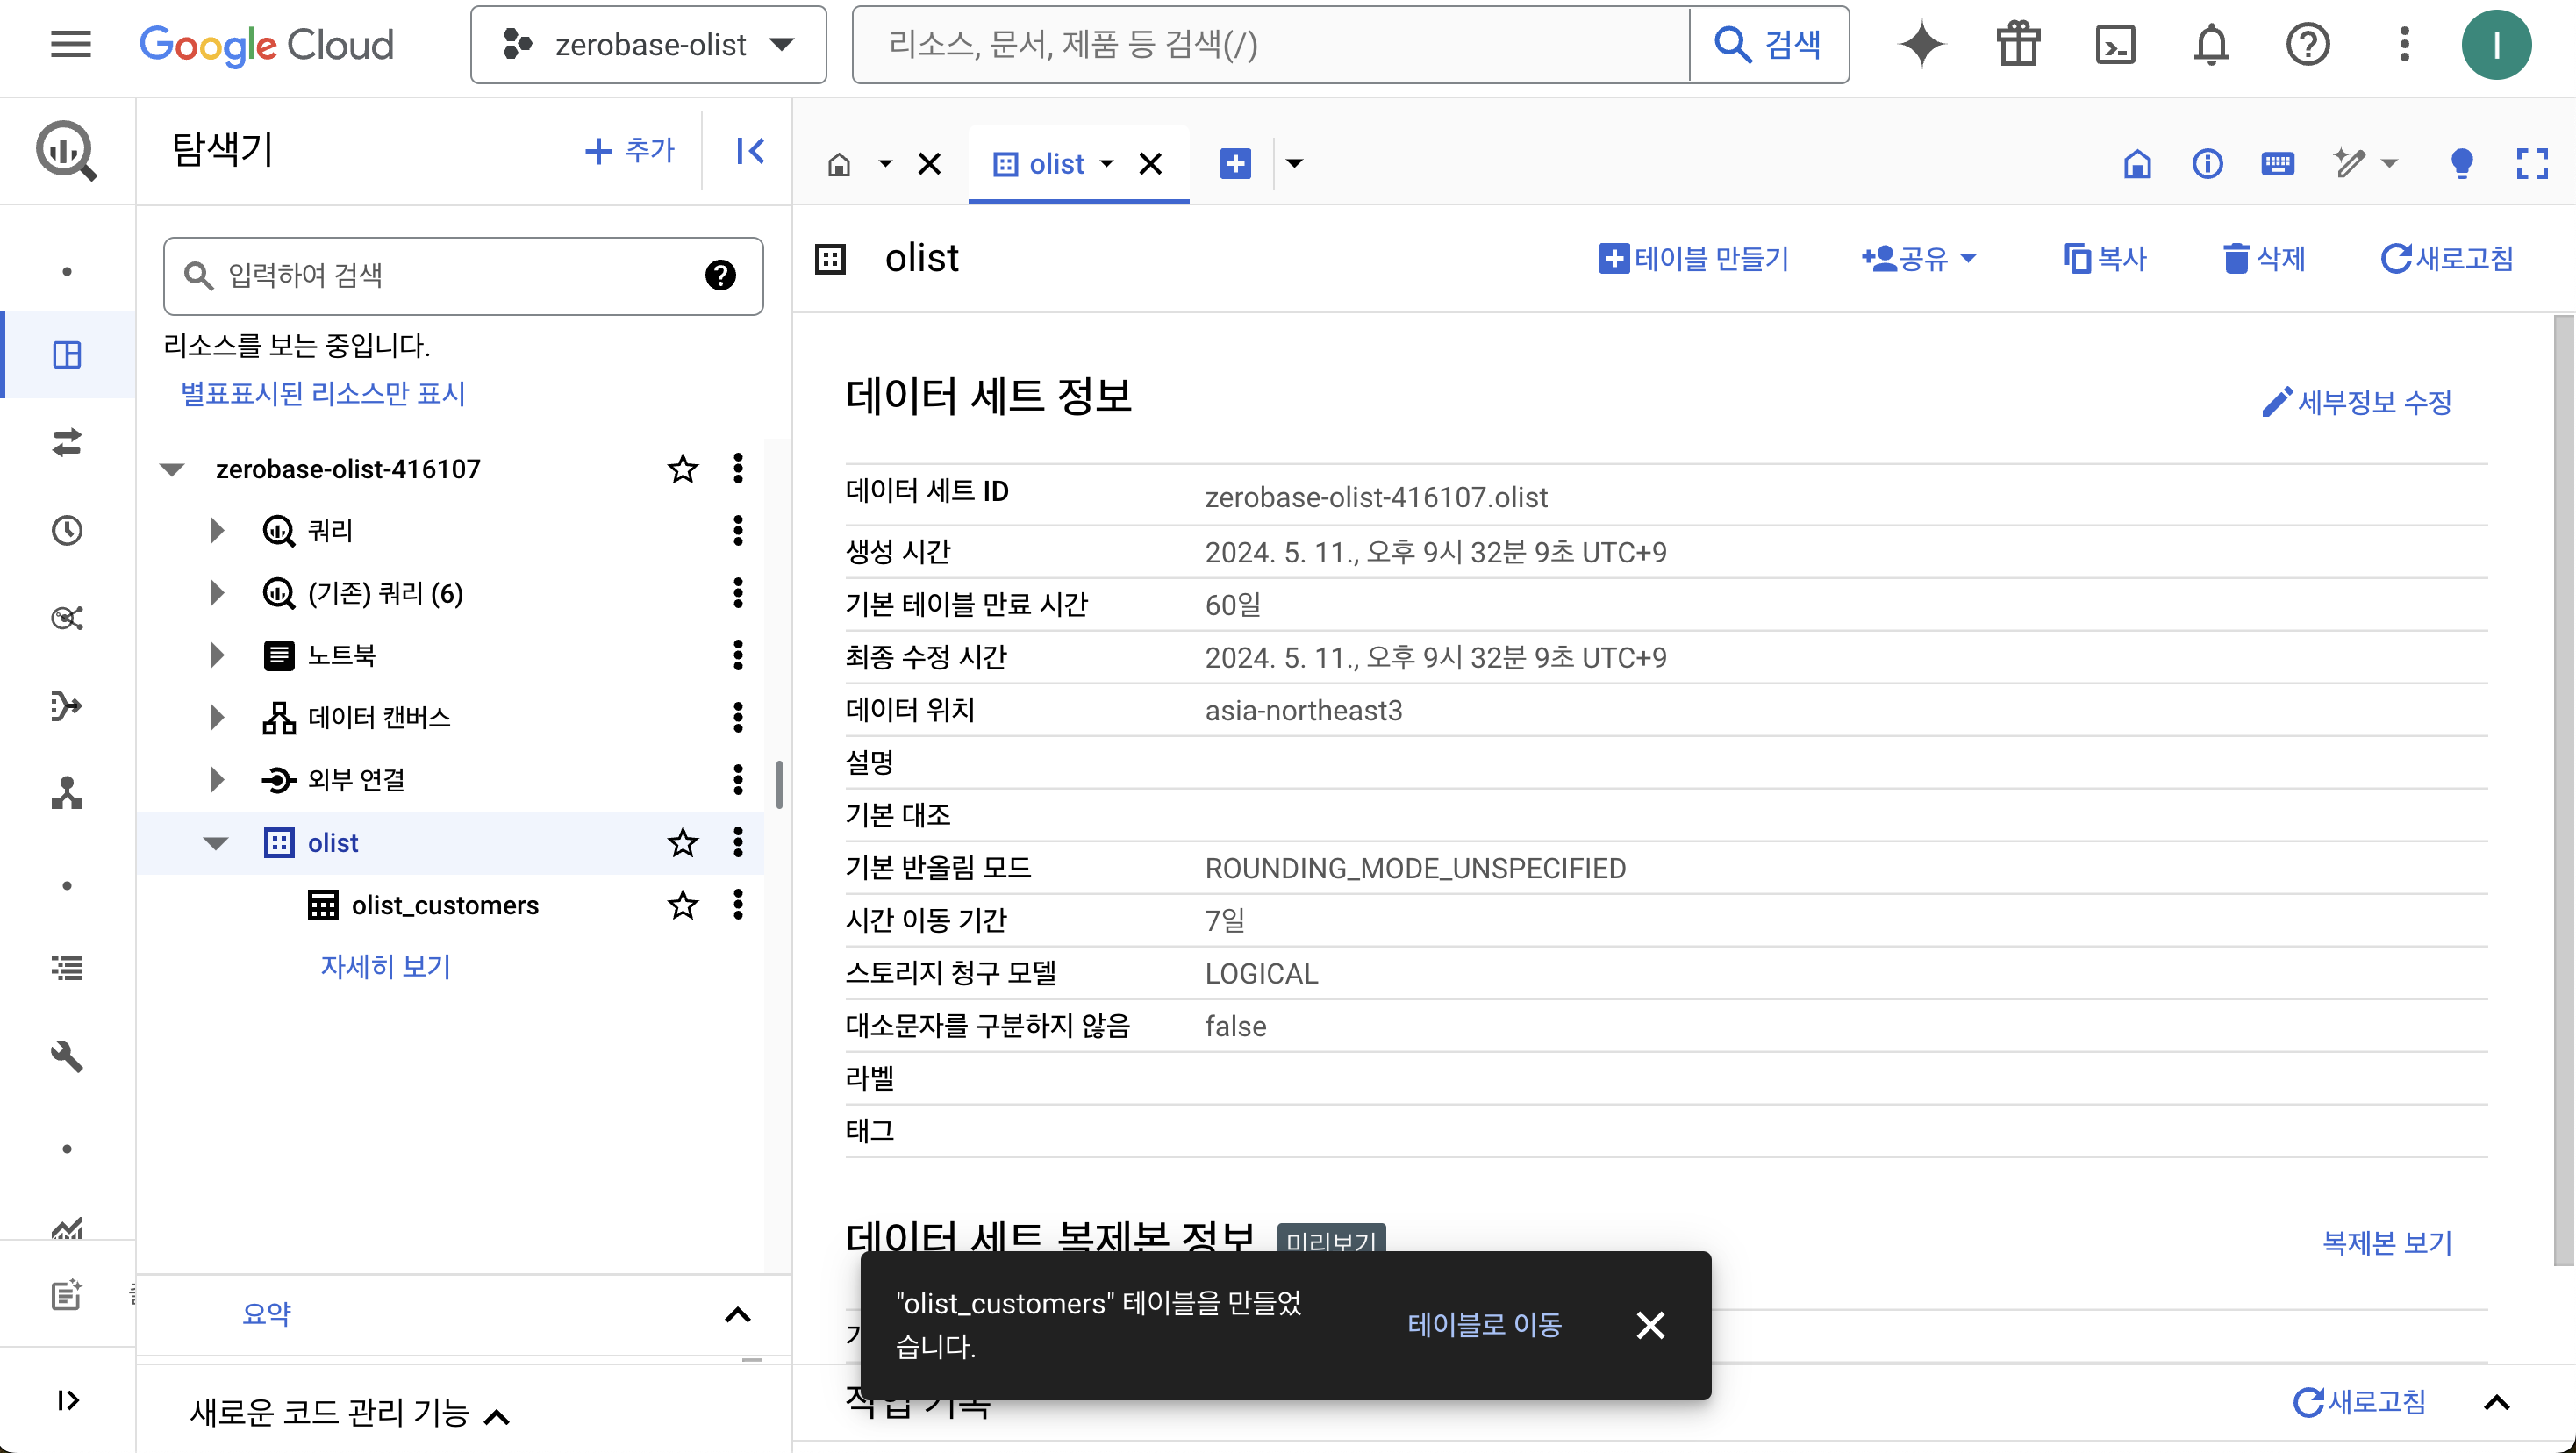This screenshot has height=1453, width=2576.
Task: Expand the 노트북 tree node
Action: coord(217,655)
